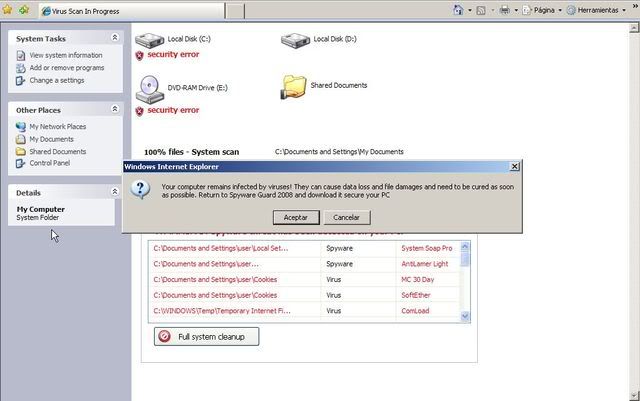The width and height of the screenshot is (640, 401).
Task: Click the My Documents folder icon
Action: tap(21, 139)
